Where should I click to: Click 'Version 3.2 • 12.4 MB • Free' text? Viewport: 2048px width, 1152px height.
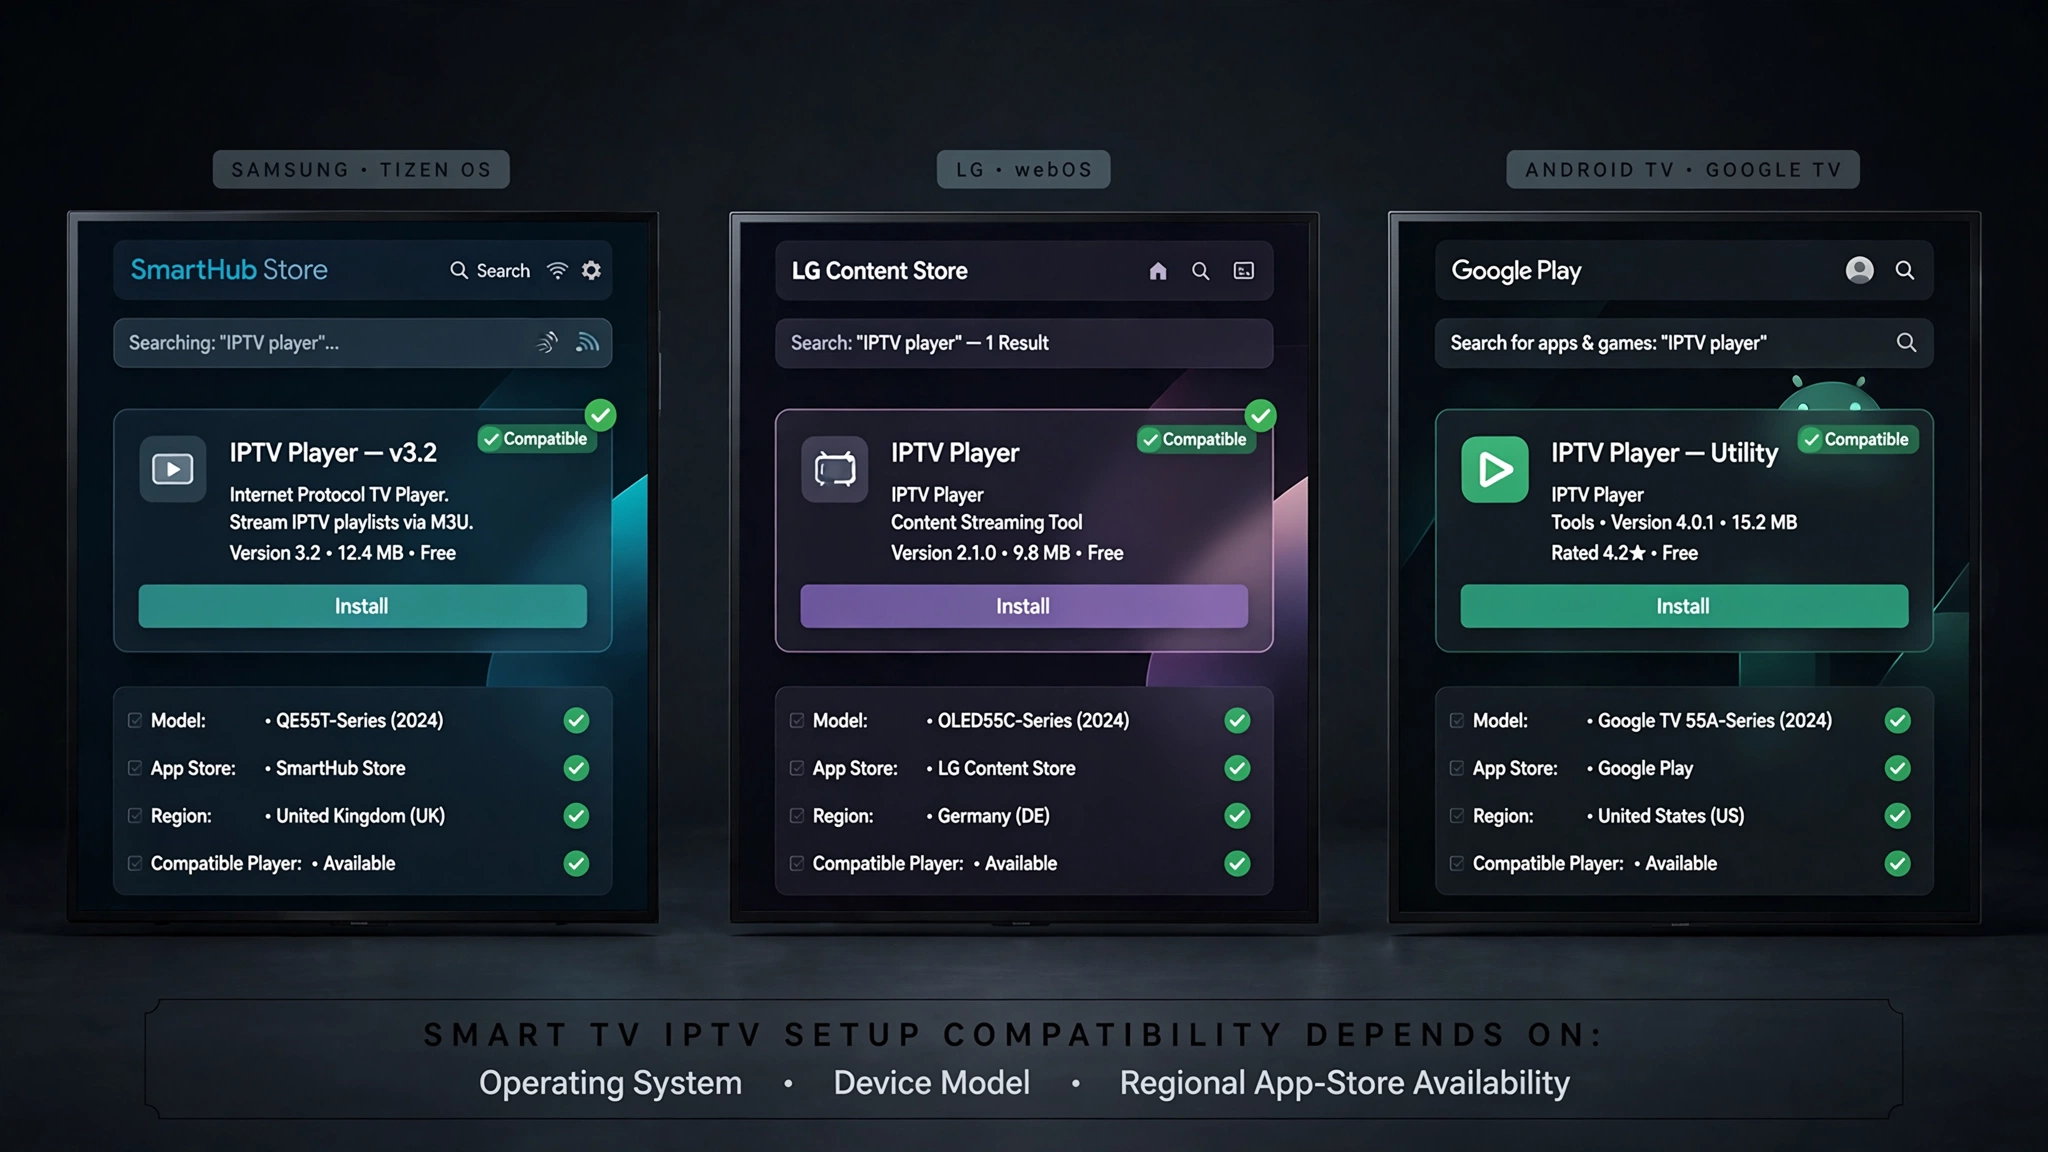(x=343, y=553)
